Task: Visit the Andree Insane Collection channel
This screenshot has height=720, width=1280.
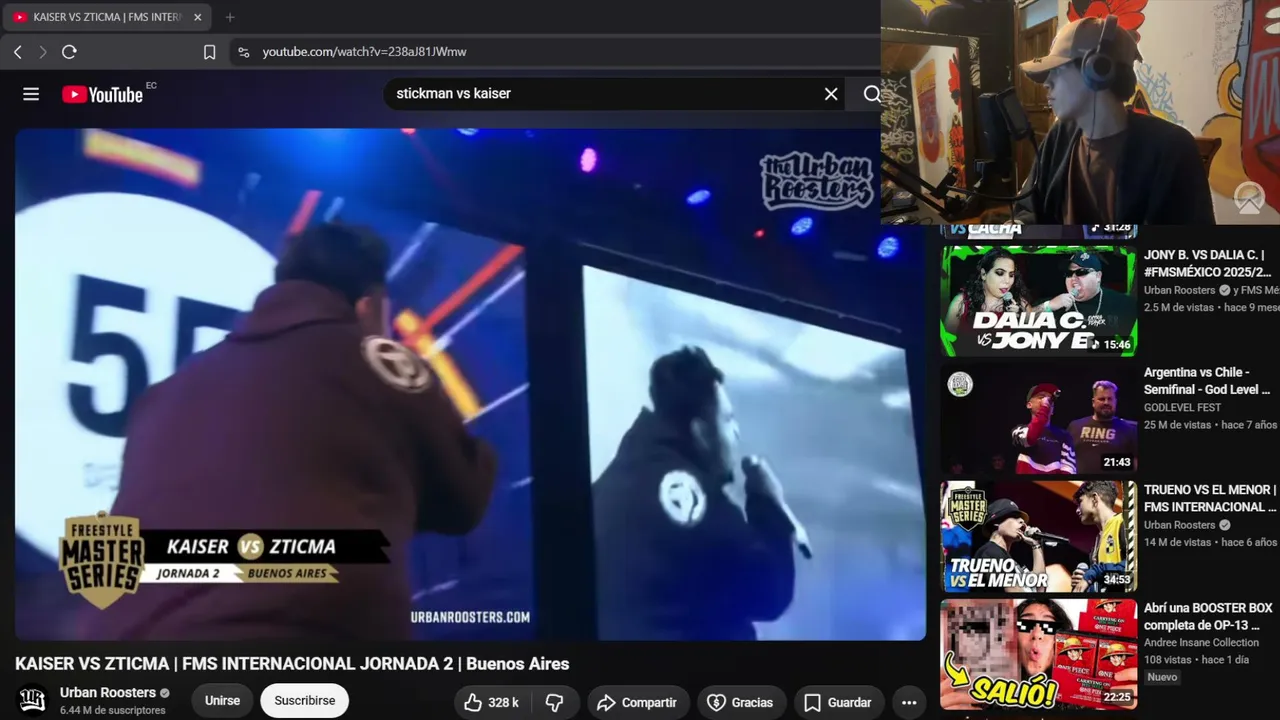Action: (1201, 642)
